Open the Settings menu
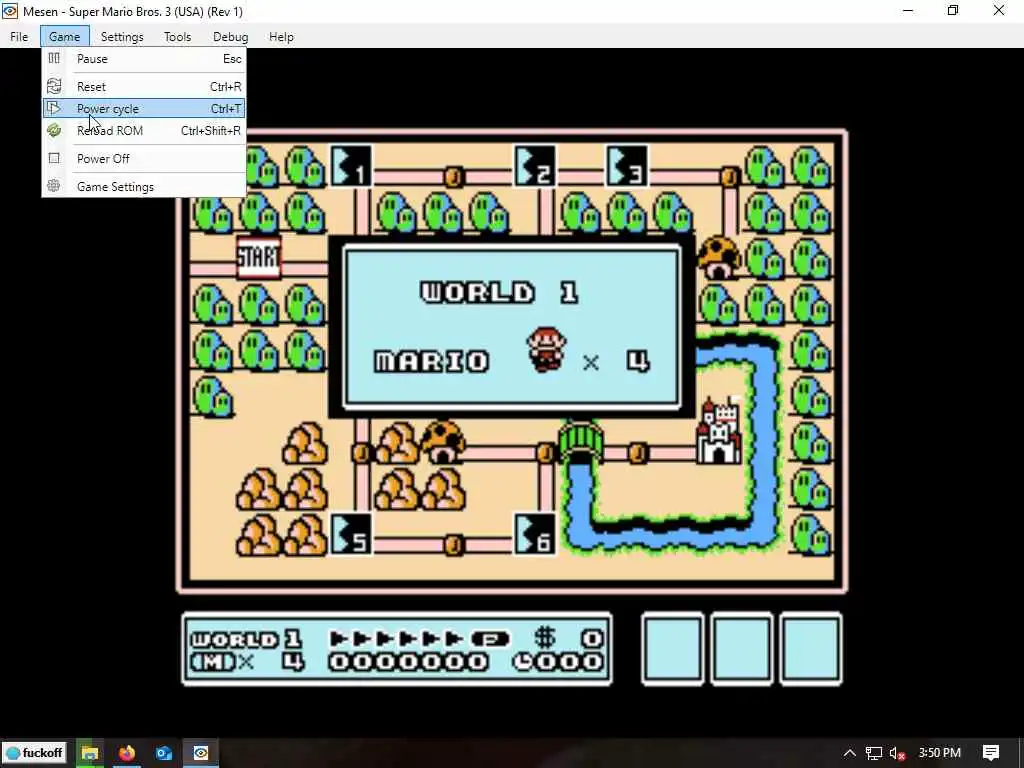 (122, 37)
